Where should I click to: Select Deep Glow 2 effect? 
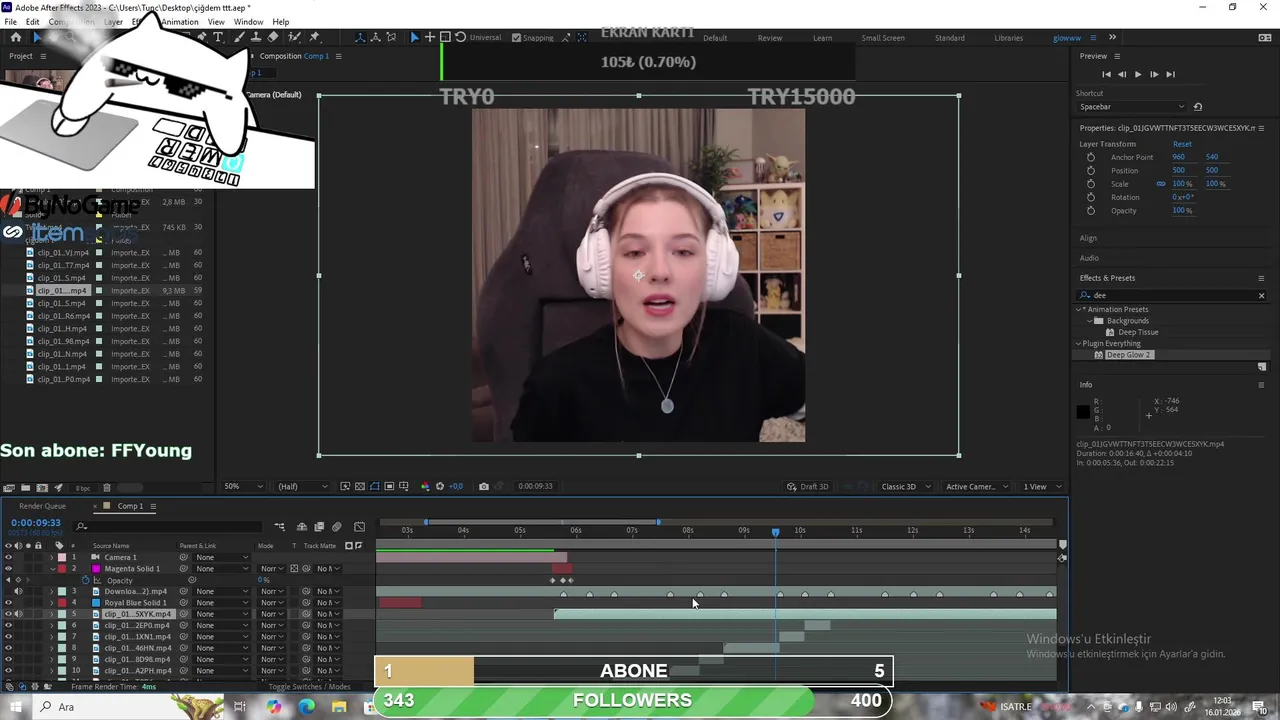point(1129,355)
